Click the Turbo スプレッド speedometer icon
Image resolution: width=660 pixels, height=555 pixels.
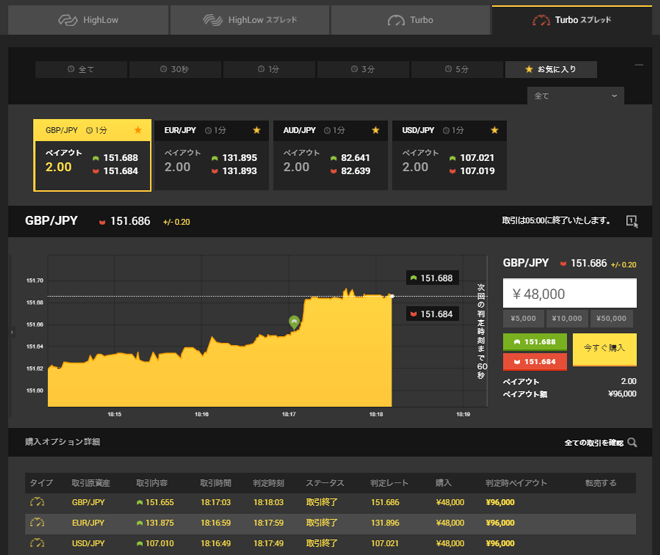click(541, 20)
